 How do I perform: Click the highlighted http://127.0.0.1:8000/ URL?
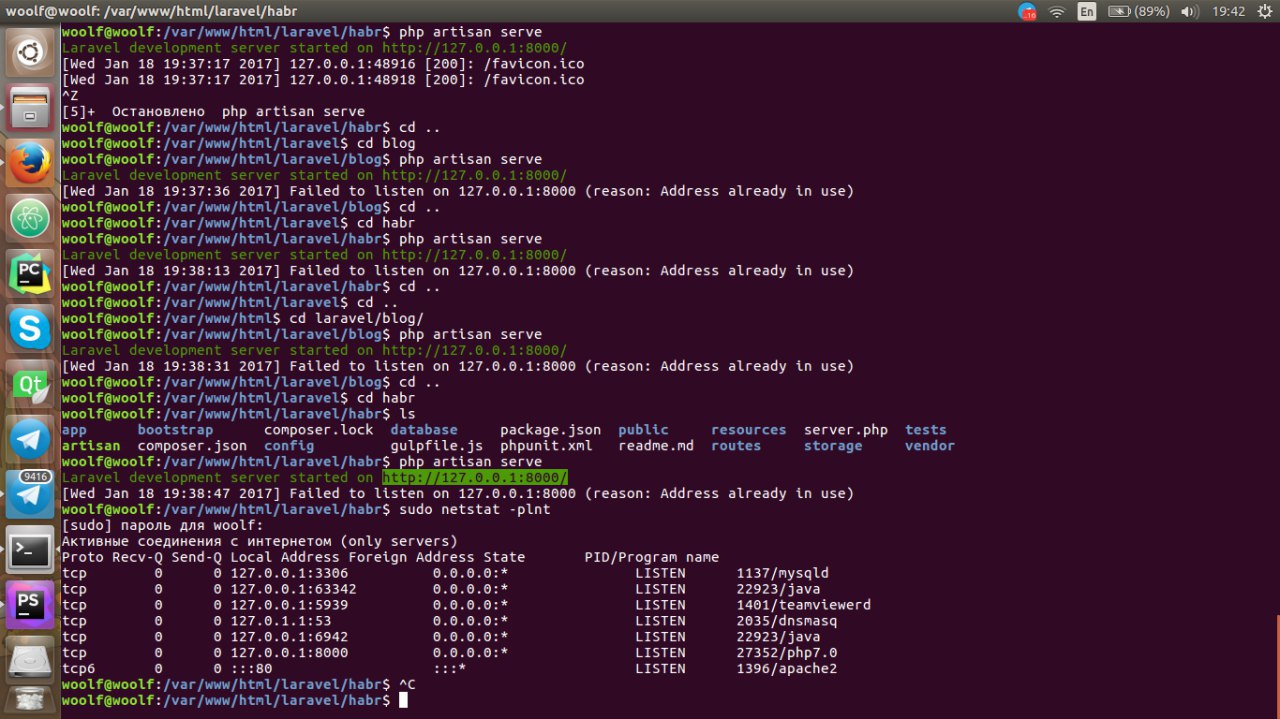pos(475,477)
